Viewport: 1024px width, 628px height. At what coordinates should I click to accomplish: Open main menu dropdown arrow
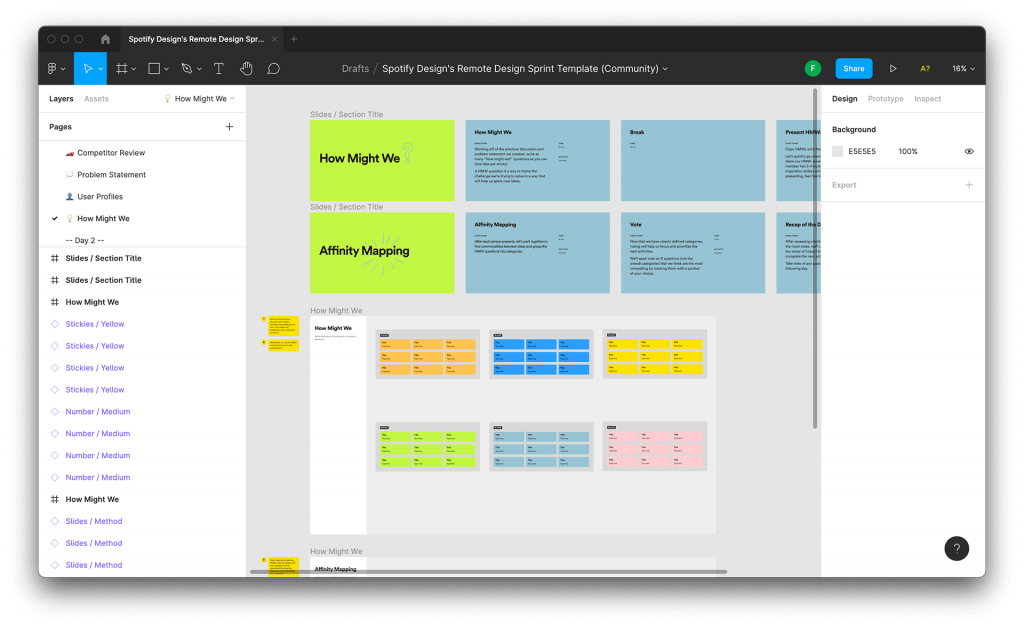[x=63, y=69]
